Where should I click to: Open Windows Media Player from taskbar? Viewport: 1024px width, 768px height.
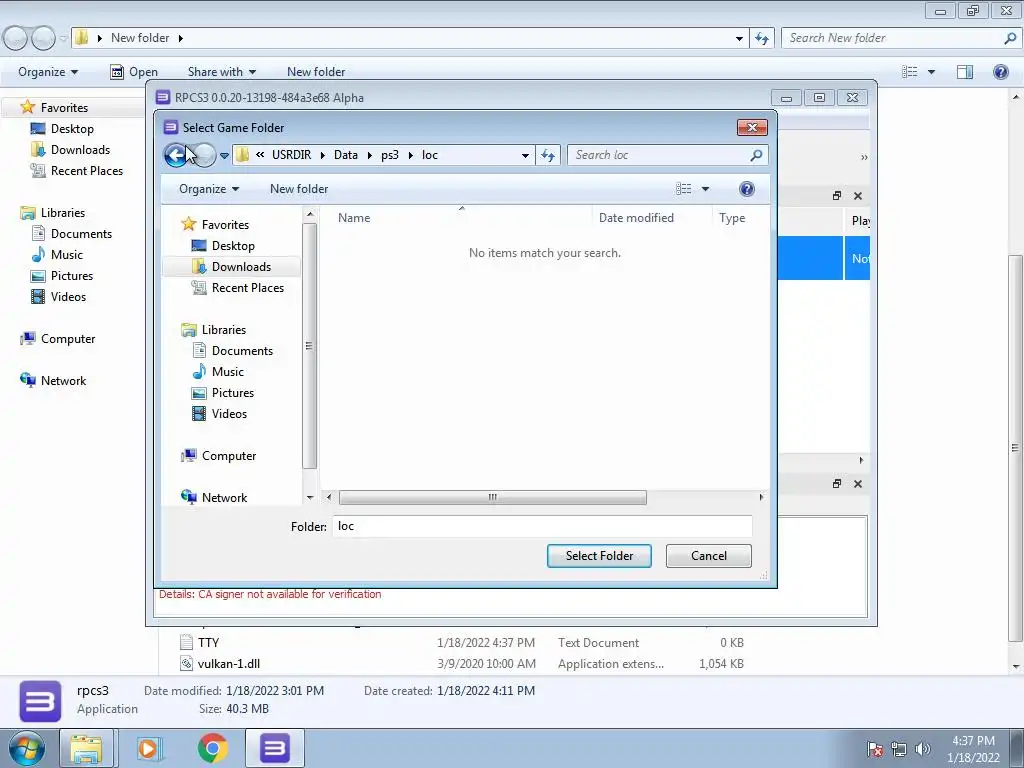(149, 748)
